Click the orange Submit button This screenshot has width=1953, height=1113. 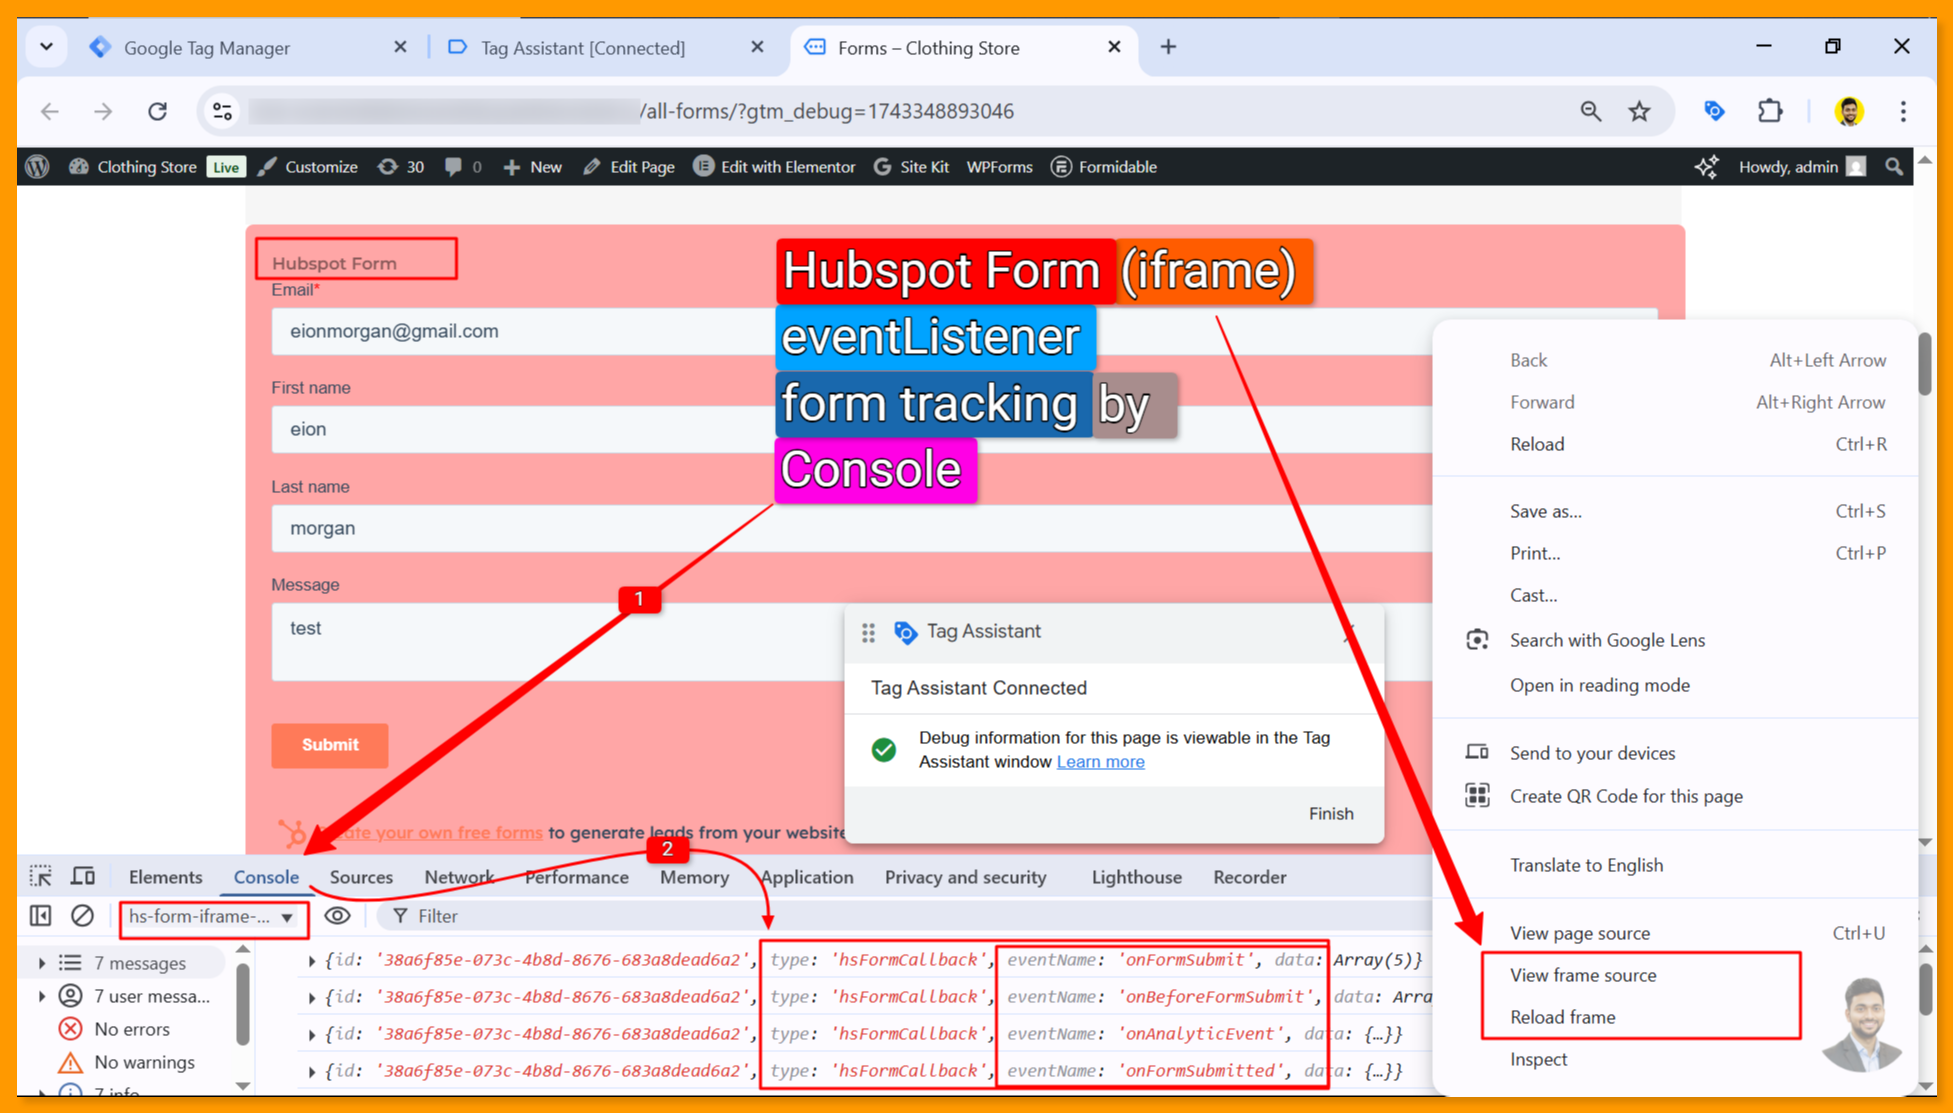[x=329, y=745]
